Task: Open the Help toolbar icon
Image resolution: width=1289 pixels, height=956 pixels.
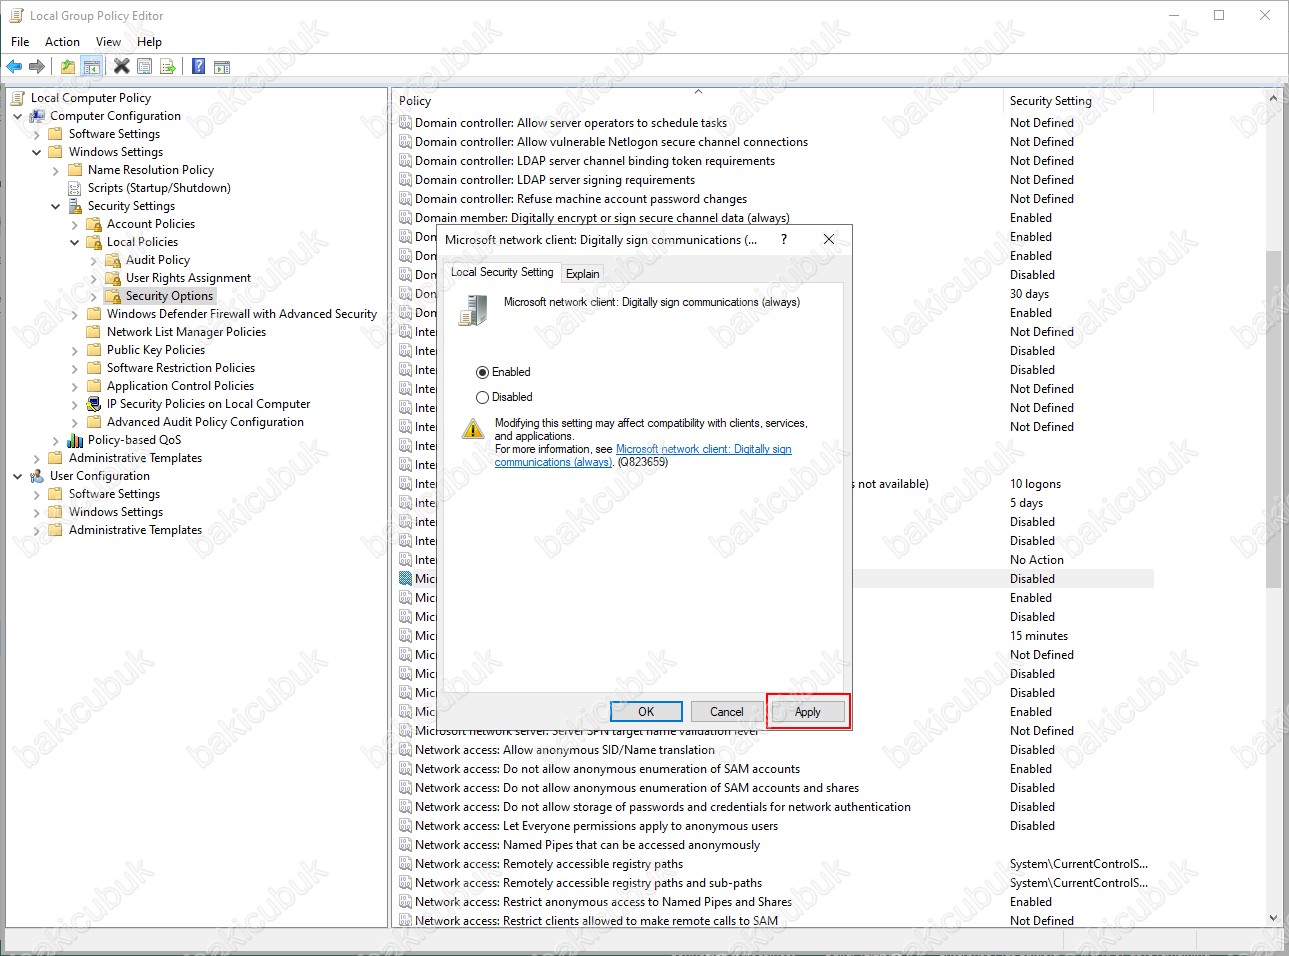Action: click(x=199, y=67)
